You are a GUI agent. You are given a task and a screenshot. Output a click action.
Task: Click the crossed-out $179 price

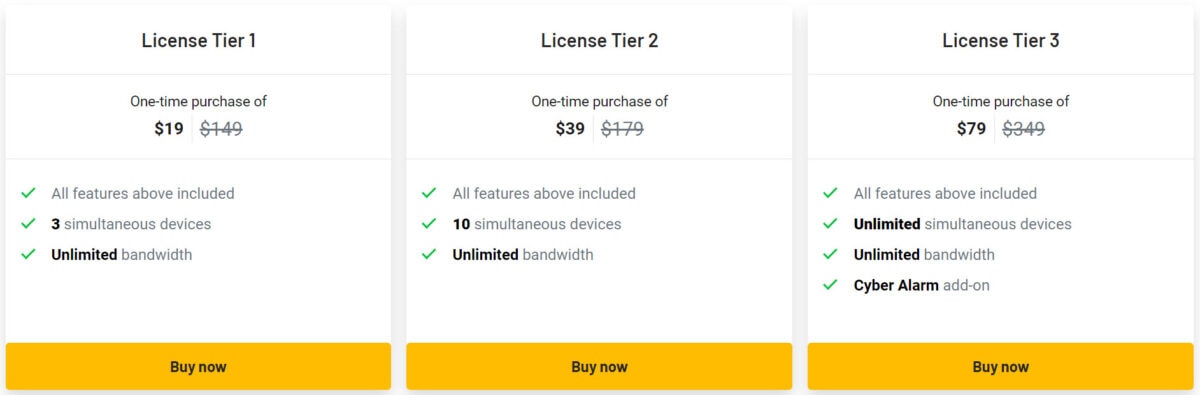point(622,129)
